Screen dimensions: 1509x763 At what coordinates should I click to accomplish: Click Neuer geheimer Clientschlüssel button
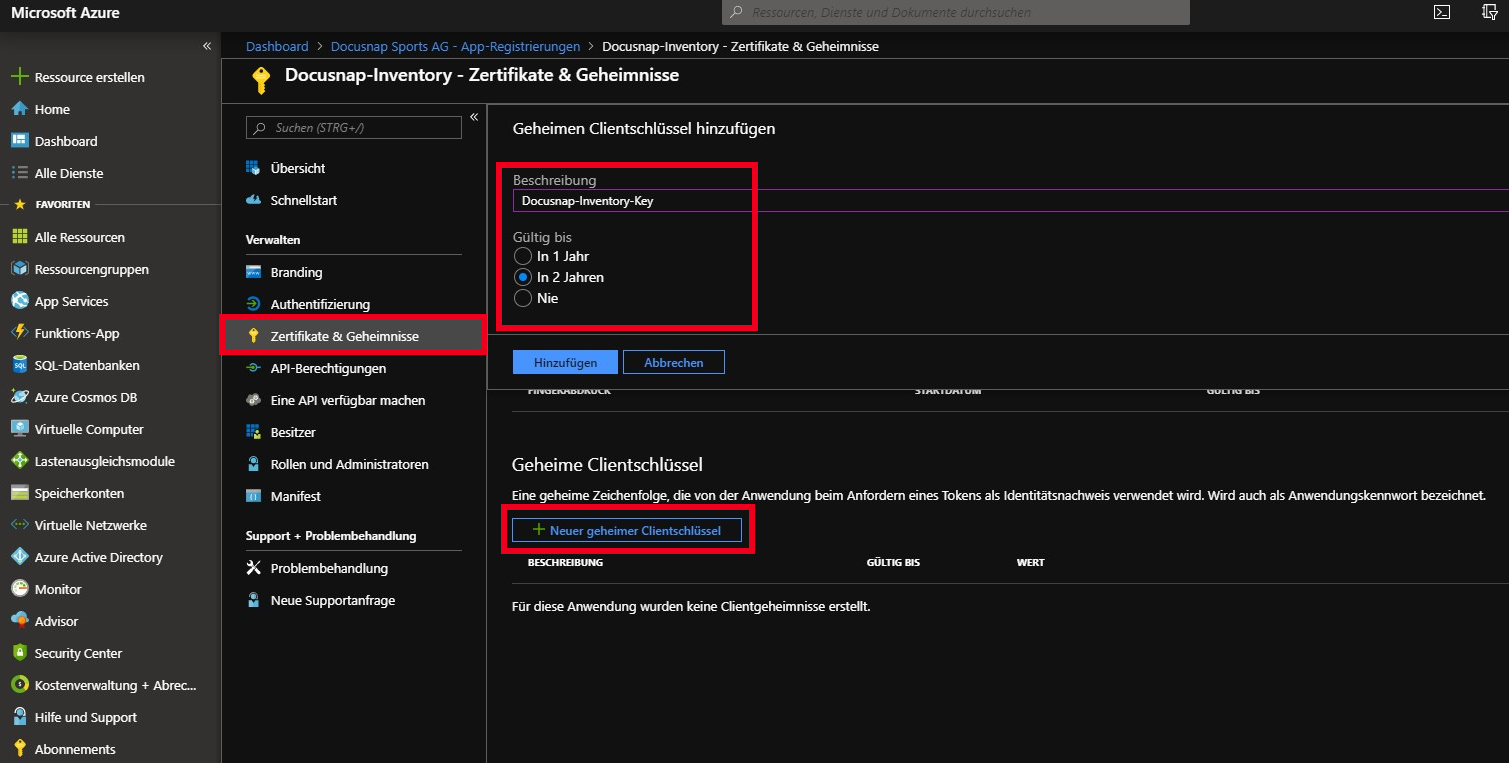click(627, 530)
